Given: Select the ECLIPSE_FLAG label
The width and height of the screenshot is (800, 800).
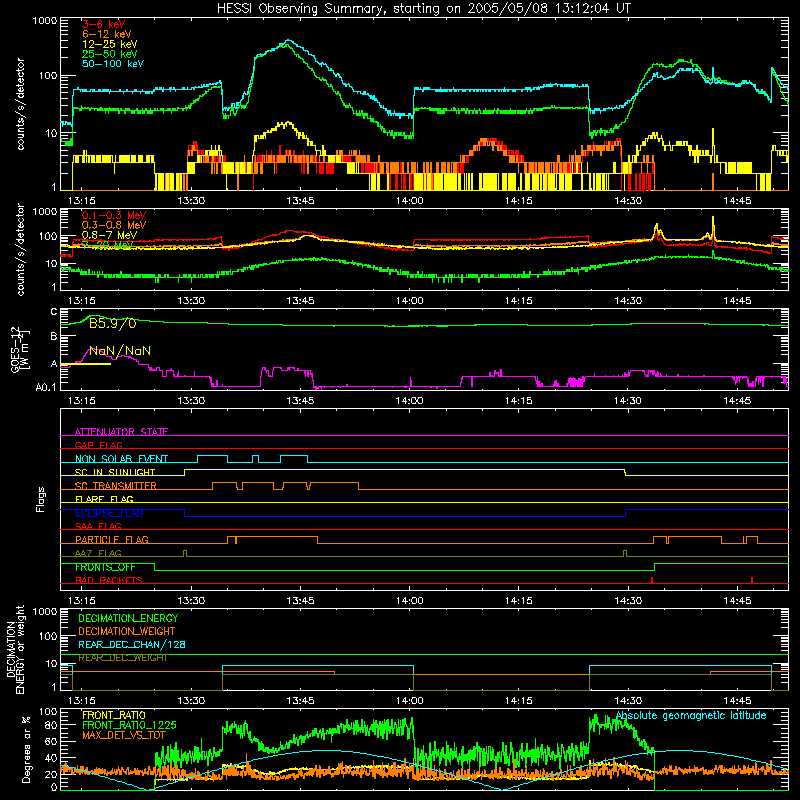Looking at the screenshot, I should [x=109, y=513].
